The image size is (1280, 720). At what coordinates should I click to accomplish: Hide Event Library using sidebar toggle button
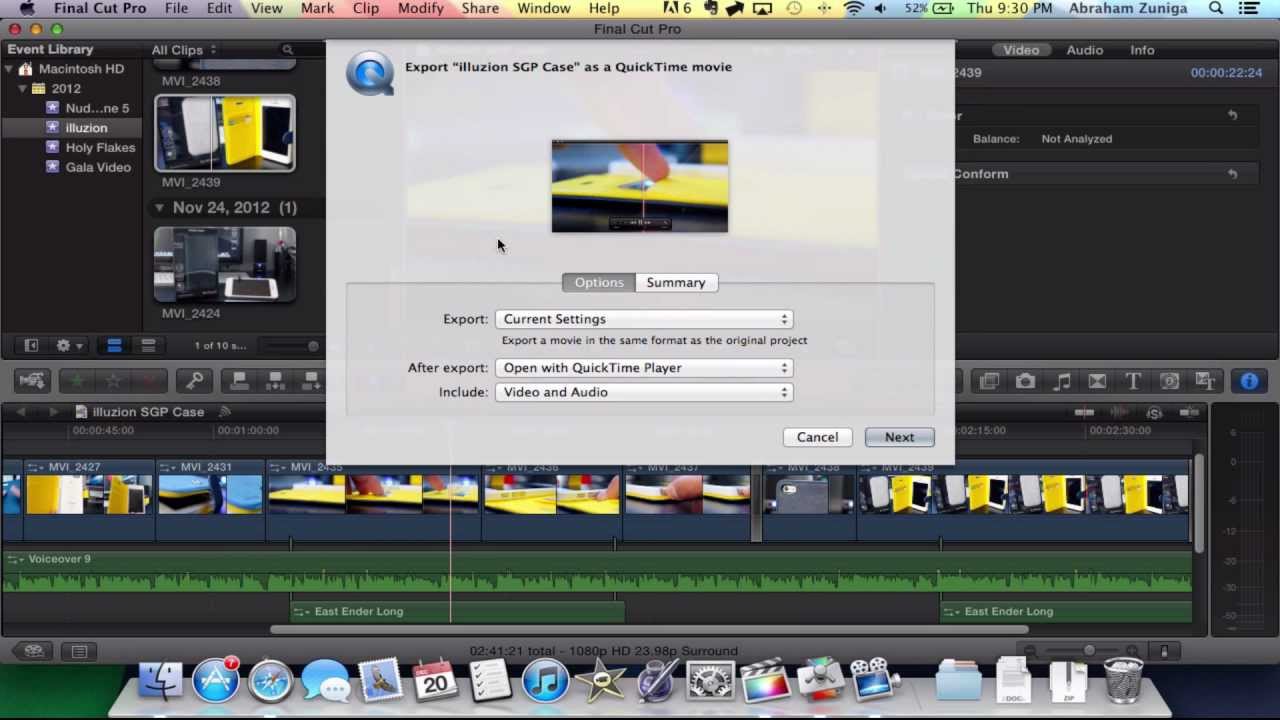(x=31, y=346)
